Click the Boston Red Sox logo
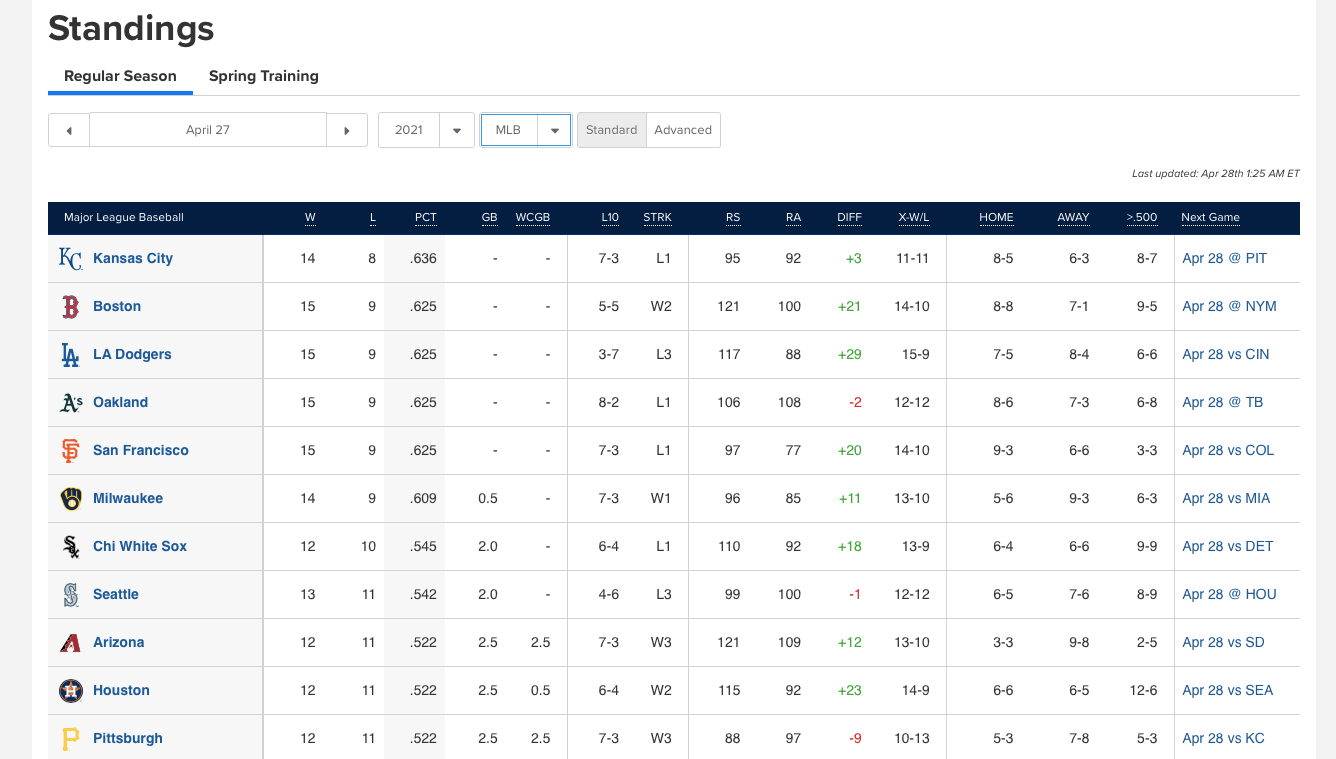Screen dimensions: 1336x759 click(x=70, y=306)
